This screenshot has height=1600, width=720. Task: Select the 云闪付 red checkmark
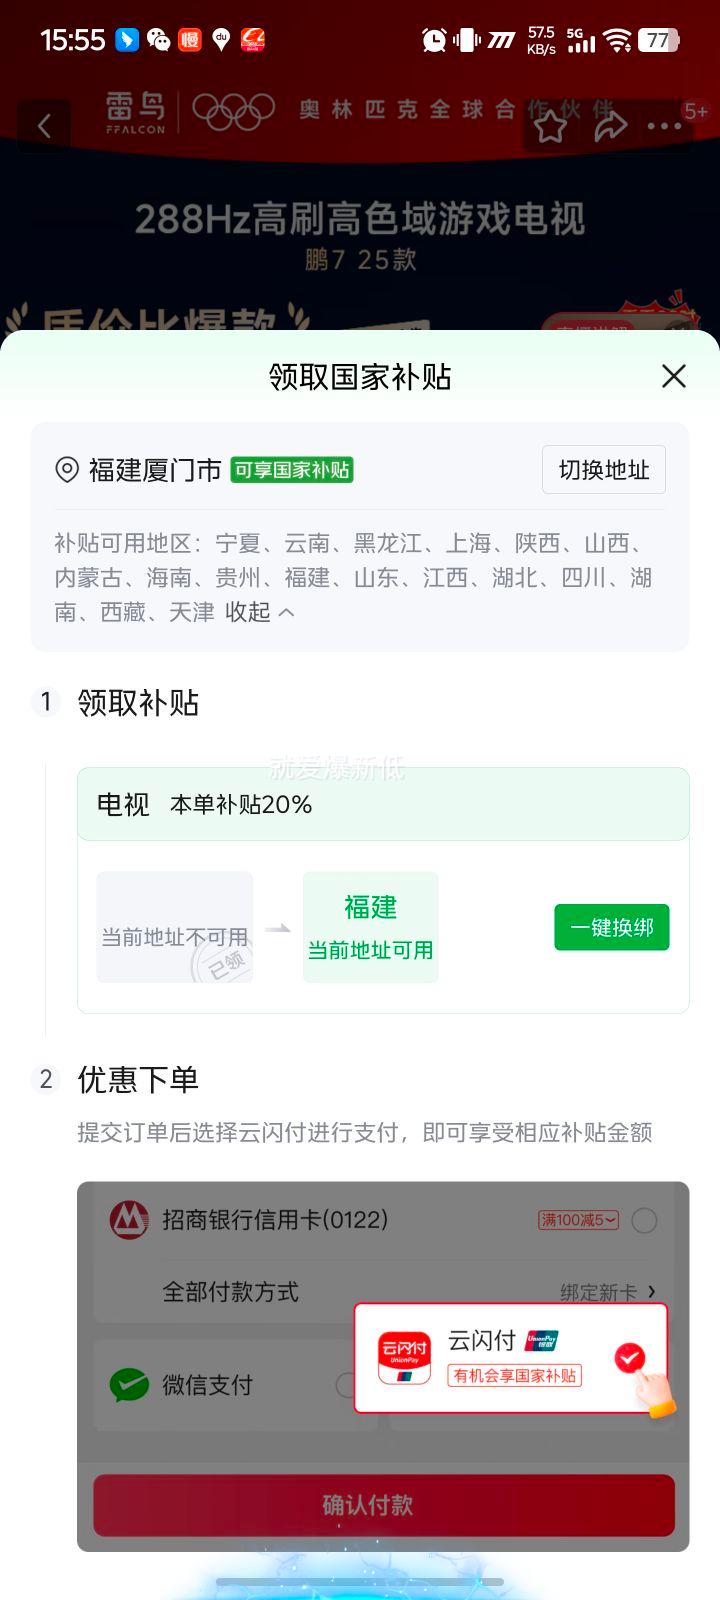tap(629, 1357)
